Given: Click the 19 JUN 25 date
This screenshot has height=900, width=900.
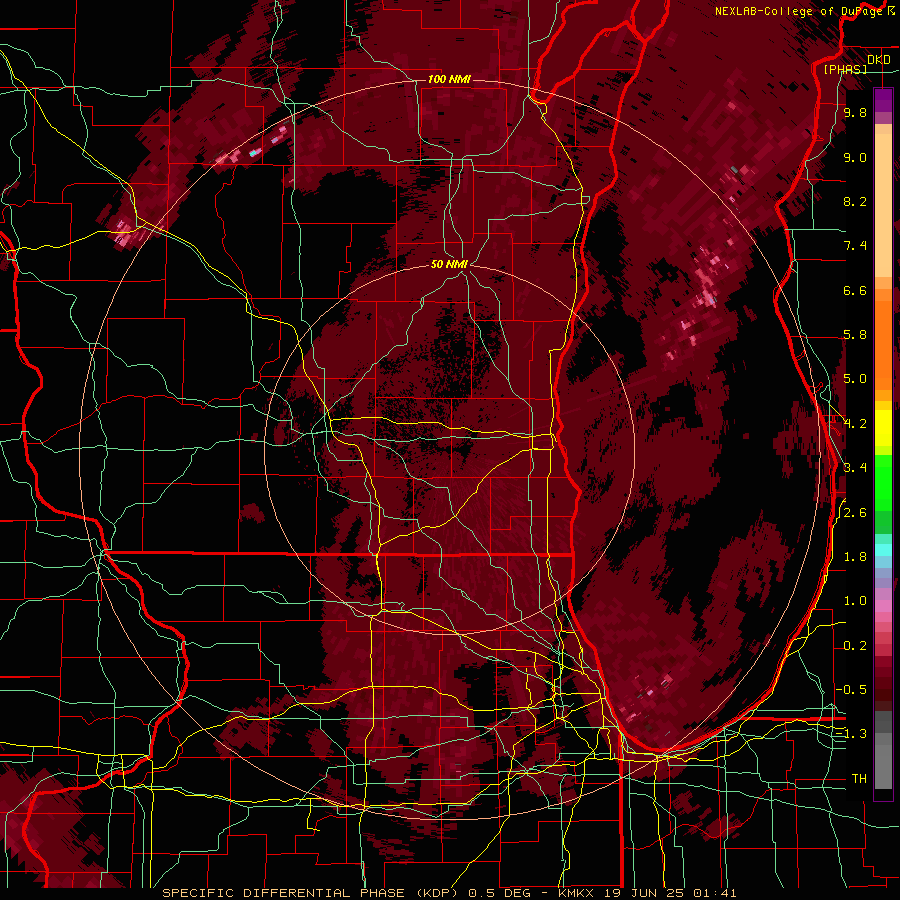Looking at the screenshot, I should (645, 893).
